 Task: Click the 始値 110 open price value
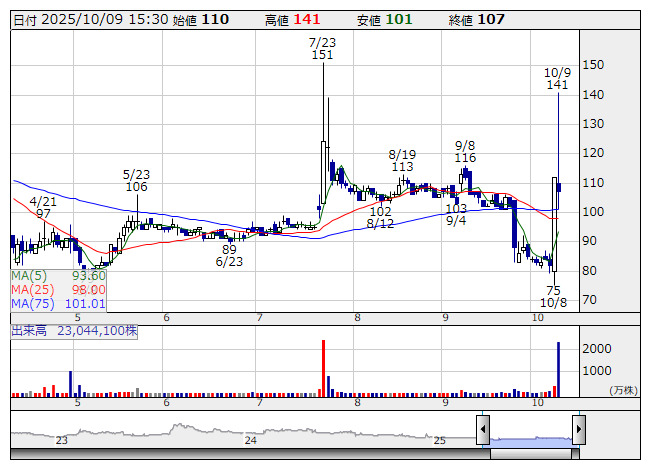point(201,20)
